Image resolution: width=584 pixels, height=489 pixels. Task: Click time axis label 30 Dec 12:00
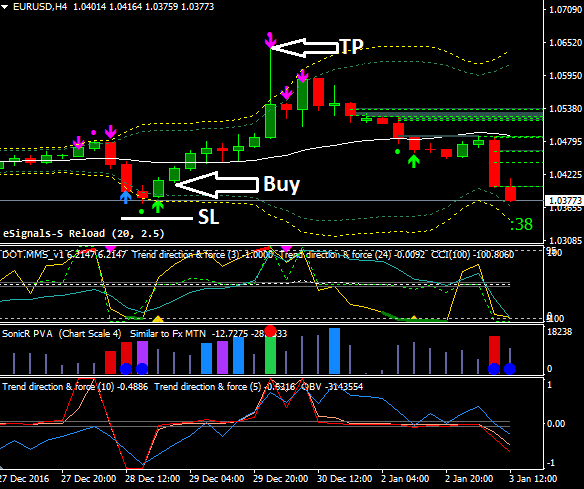point(345,479)
